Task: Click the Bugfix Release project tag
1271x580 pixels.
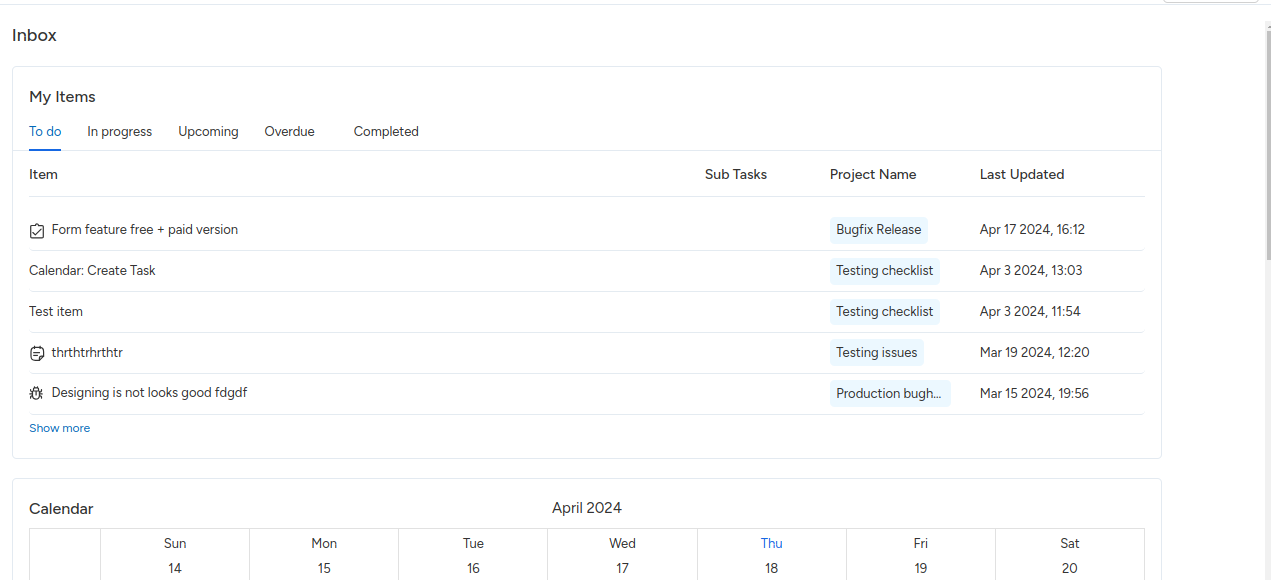Action: pyautogui.click(x=878, y=230)
